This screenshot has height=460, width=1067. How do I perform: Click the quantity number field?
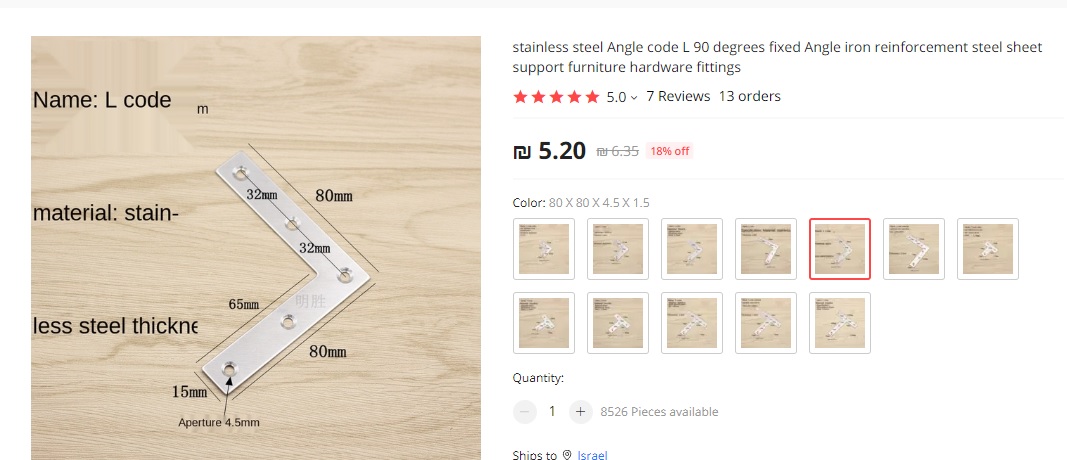tap(552, 411)
